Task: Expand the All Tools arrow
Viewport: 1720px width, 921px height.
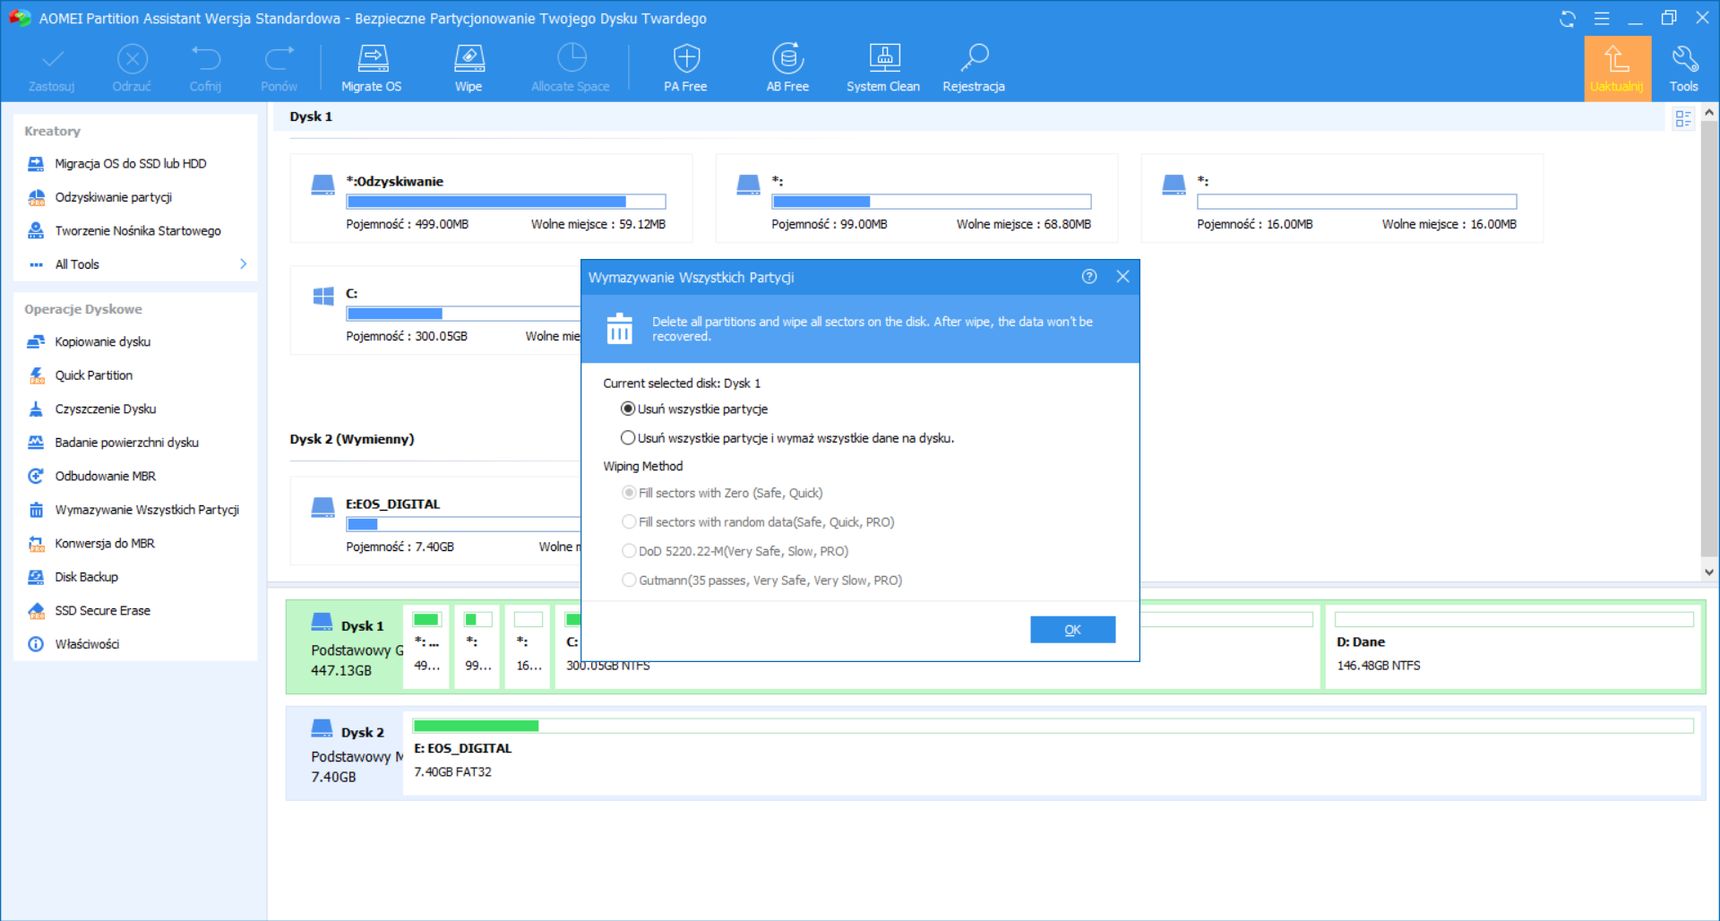Action: (243, 264)
